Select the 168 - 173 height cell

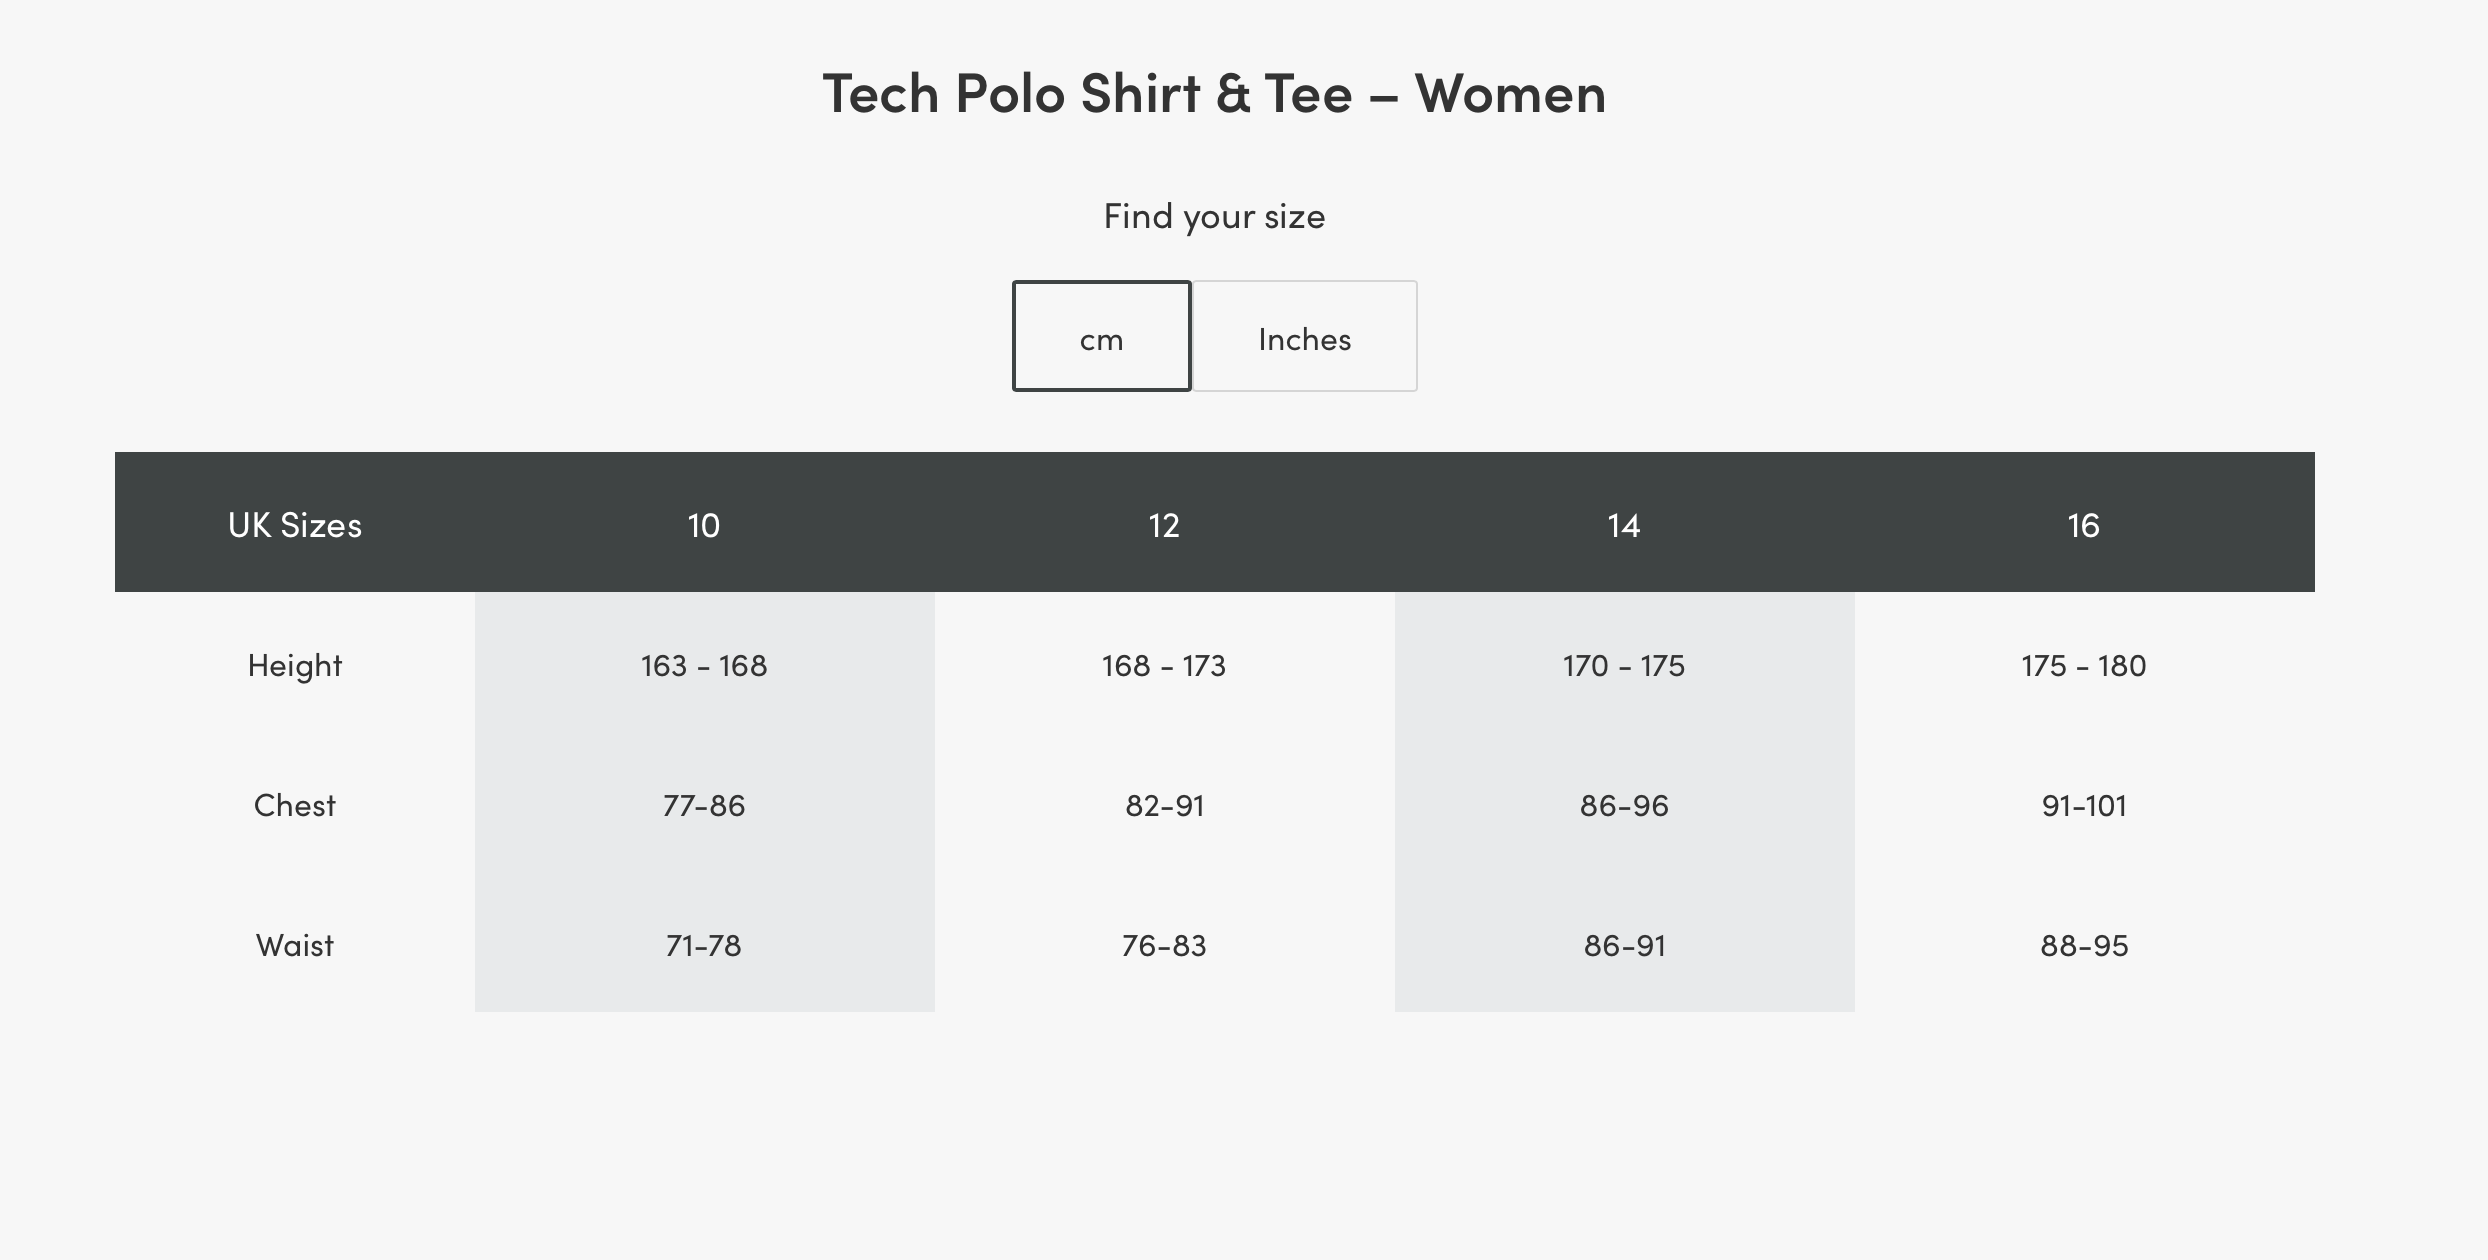pos(1165,664)
